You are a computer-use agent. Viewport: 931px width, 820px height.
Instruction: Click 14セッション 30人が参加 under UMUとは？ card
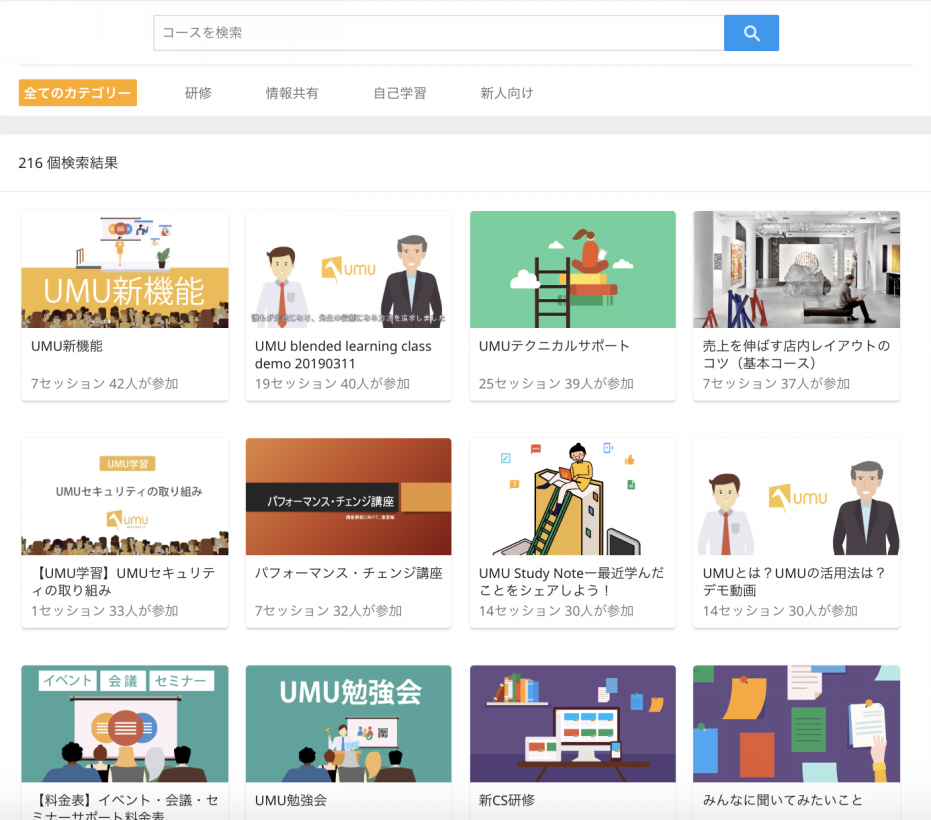click(780, 610)
